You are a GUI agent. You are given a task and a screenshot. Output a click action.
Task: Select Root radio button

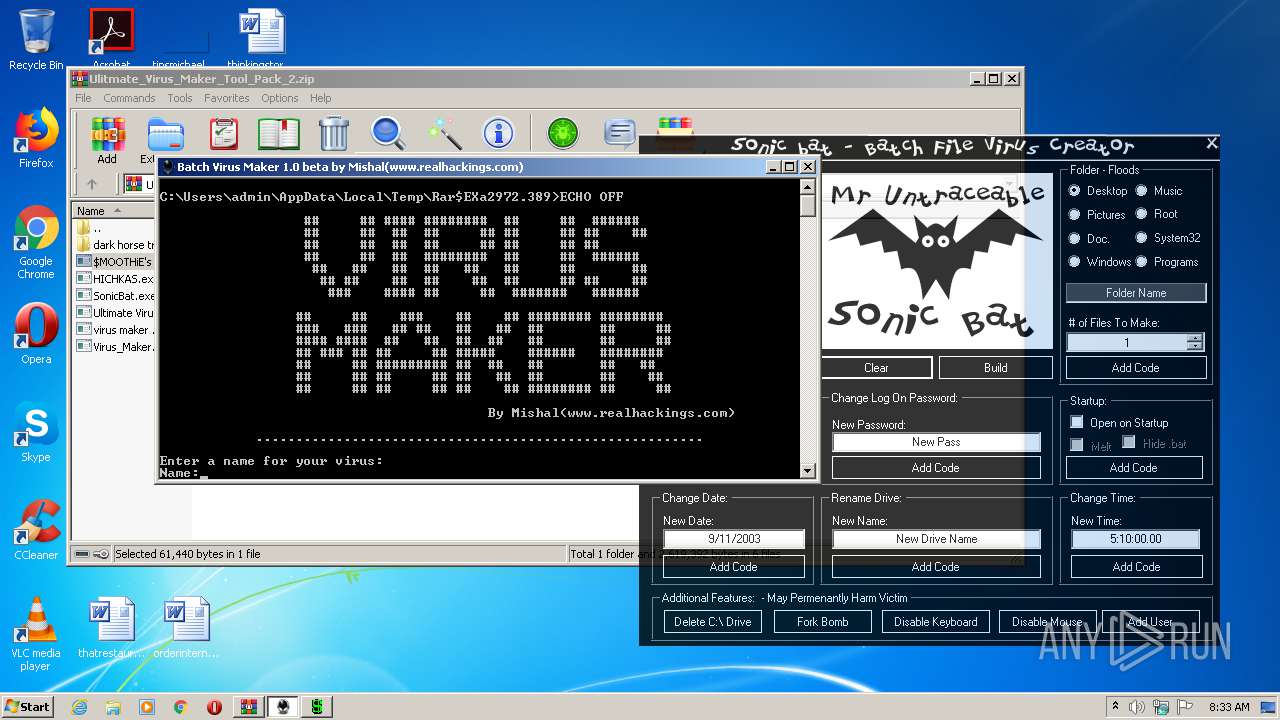point(1142,214)
